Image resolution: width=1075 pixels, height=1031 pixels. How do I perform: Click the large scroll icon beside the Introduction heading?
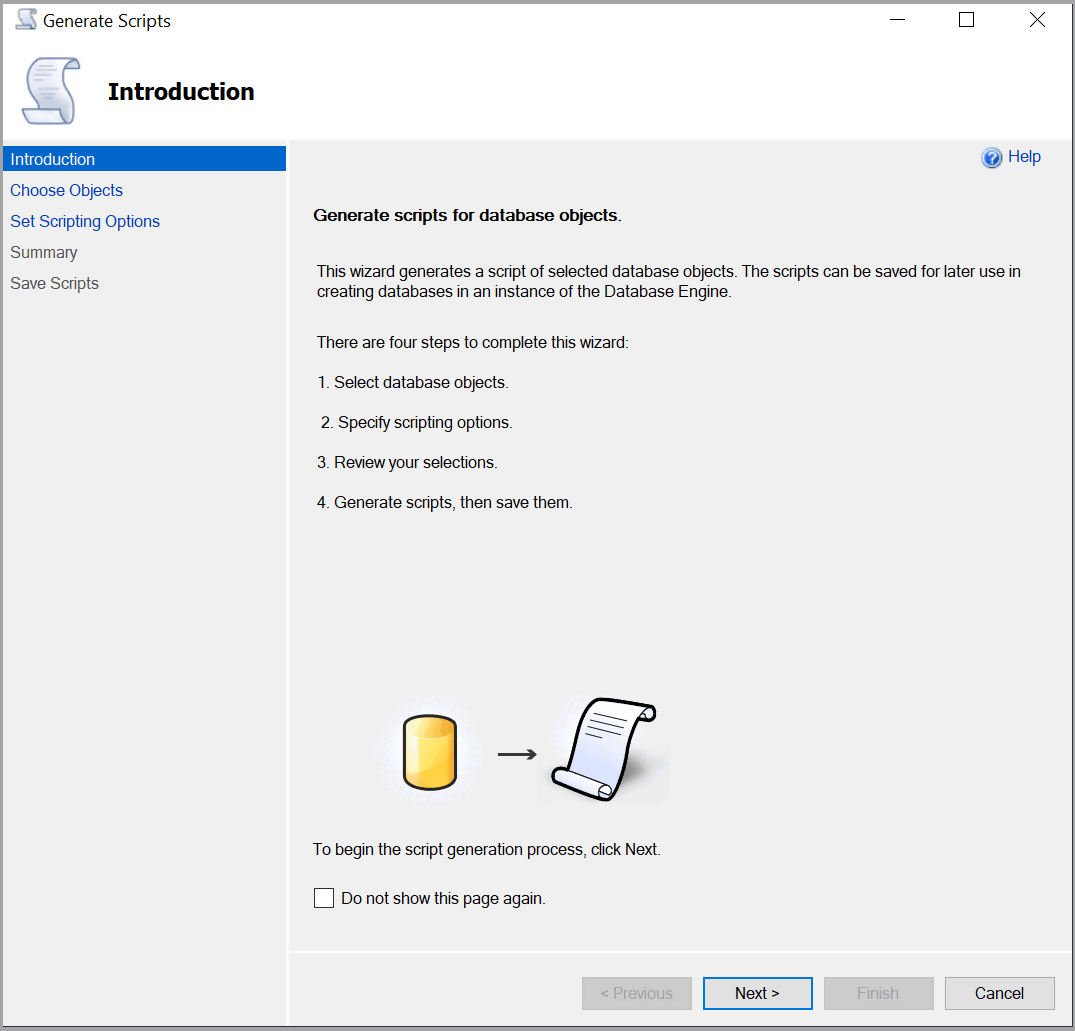coord(51,91)
